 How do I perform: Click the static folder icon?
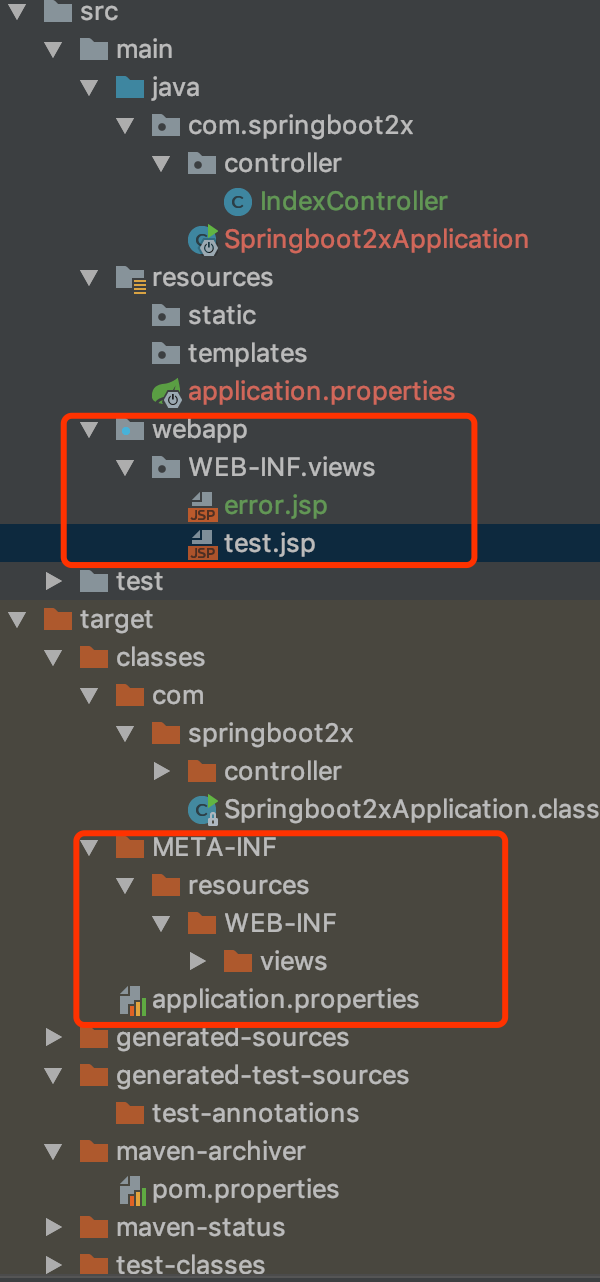[166, 316]
